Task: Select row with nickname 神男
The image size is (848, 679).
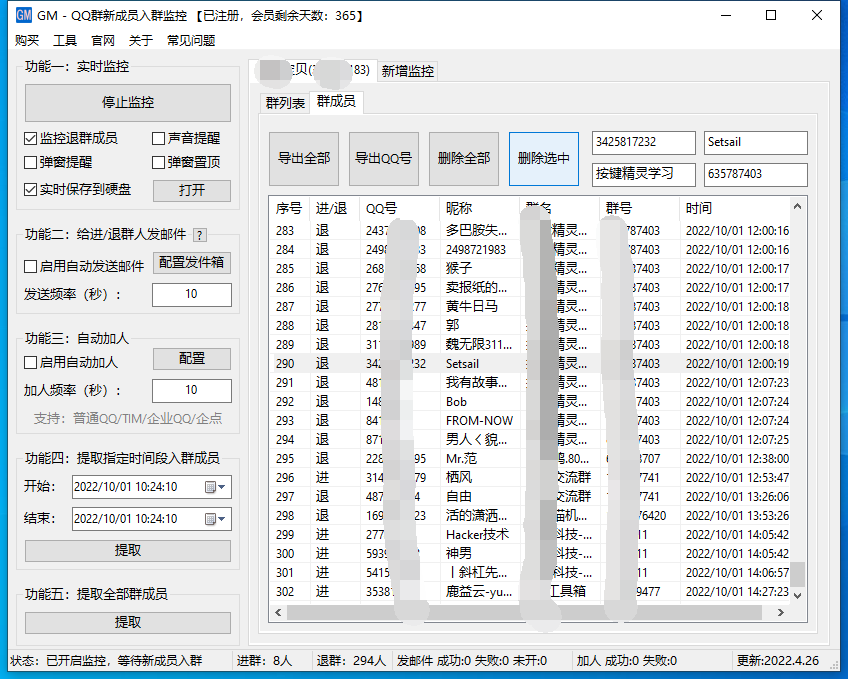Action: click(x=530, y=554)
